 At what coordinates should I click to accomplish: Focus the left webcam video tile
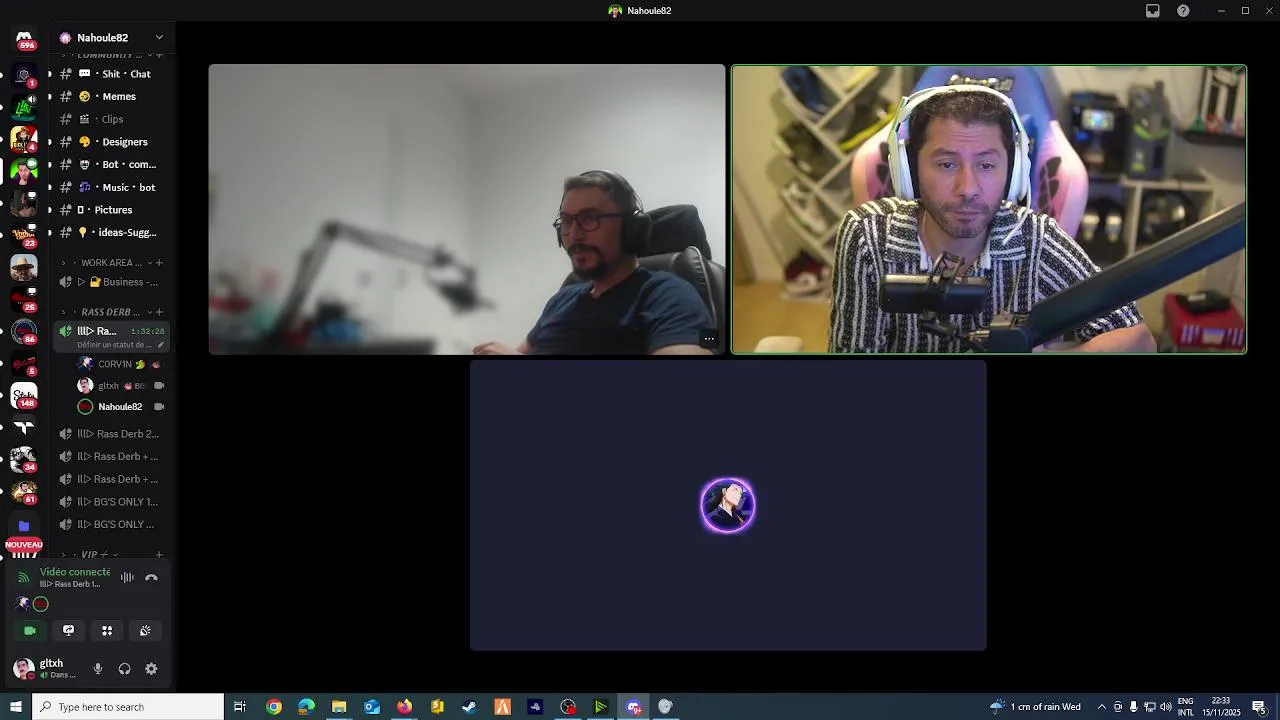[x=467, y=209]
